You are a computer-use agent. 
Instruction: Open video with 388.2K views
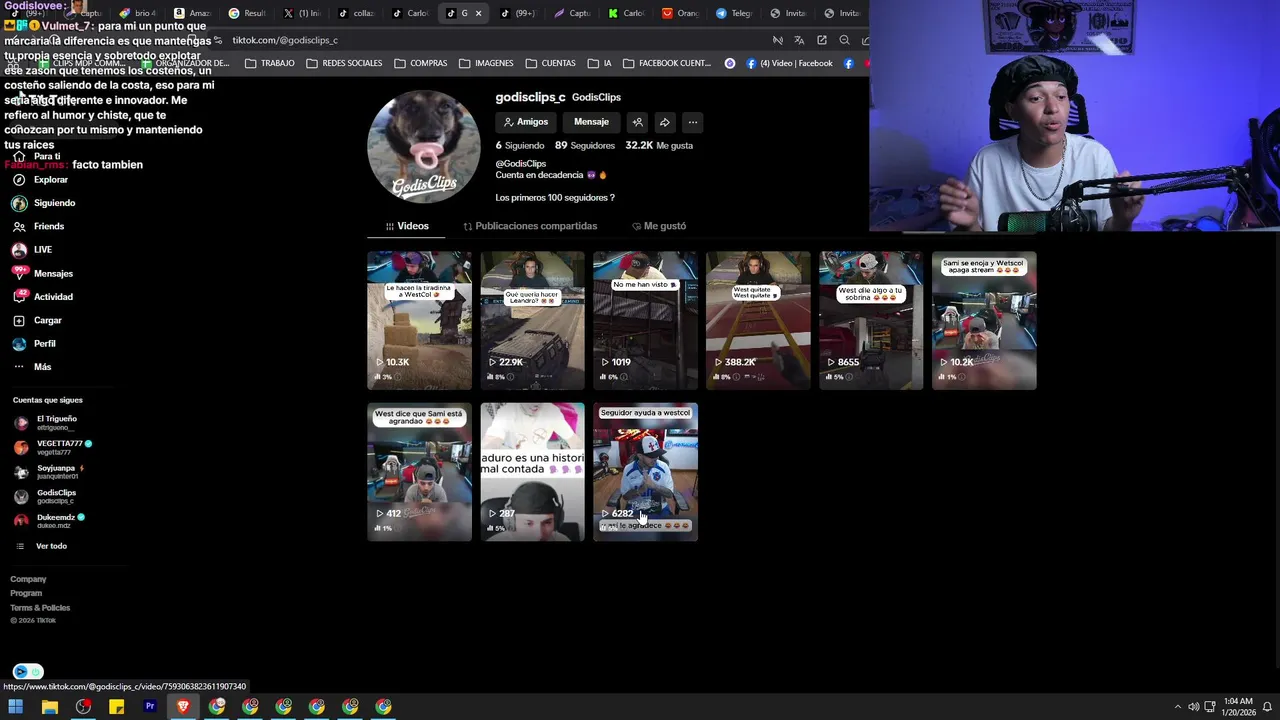(758, 320)
